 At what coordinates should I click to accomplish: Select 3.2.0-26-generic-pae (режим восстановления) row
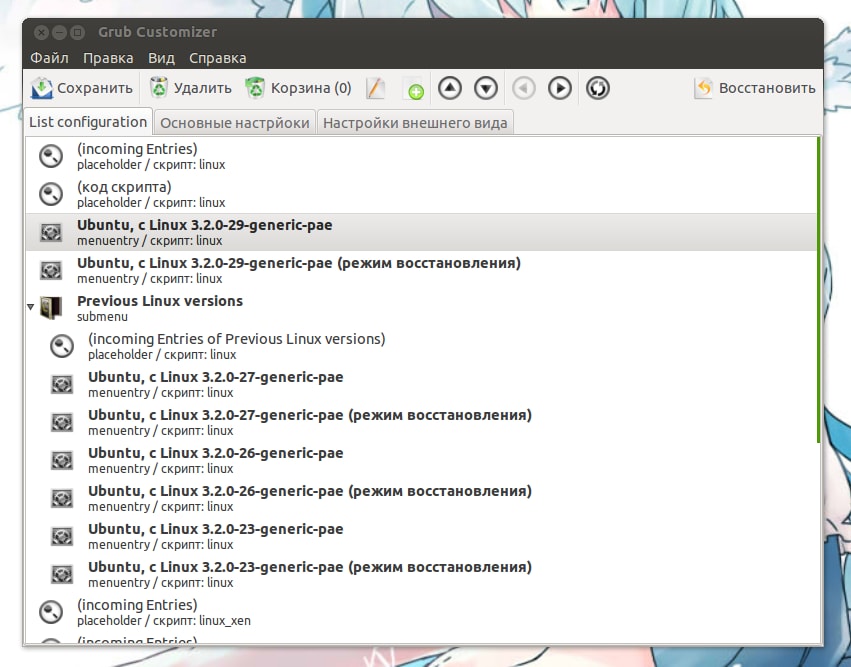[x=421, y=498]
